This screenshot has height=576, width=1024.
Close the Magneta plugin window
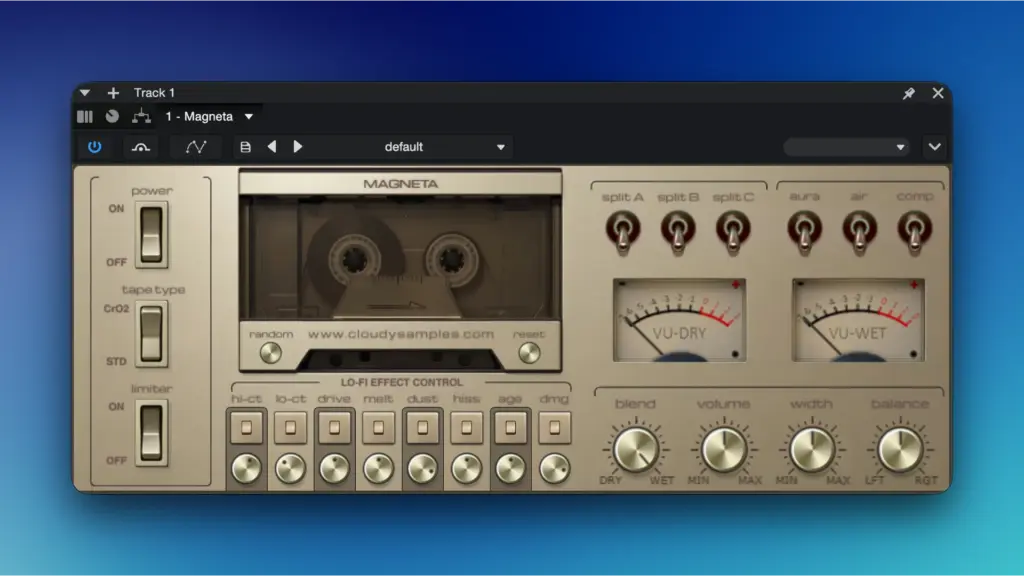coord(938,93)
